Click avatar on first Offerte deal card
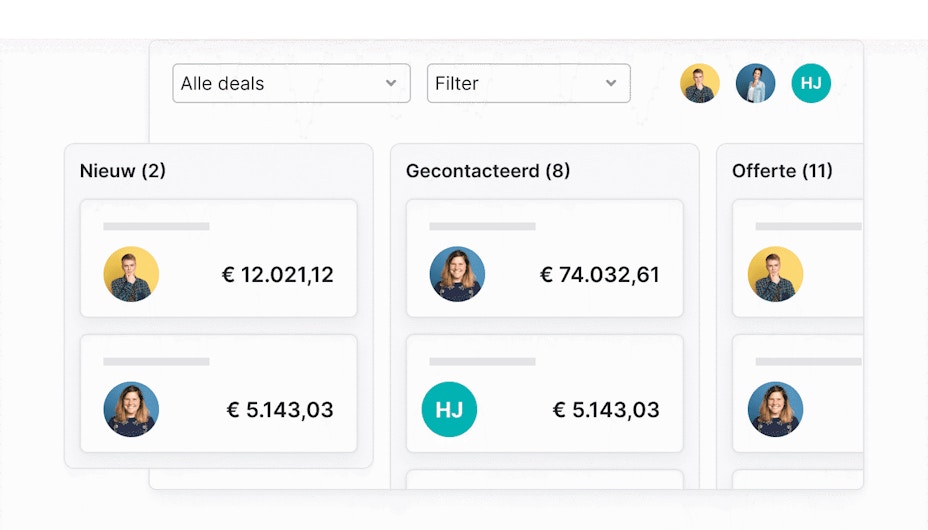 pos(775,274)
